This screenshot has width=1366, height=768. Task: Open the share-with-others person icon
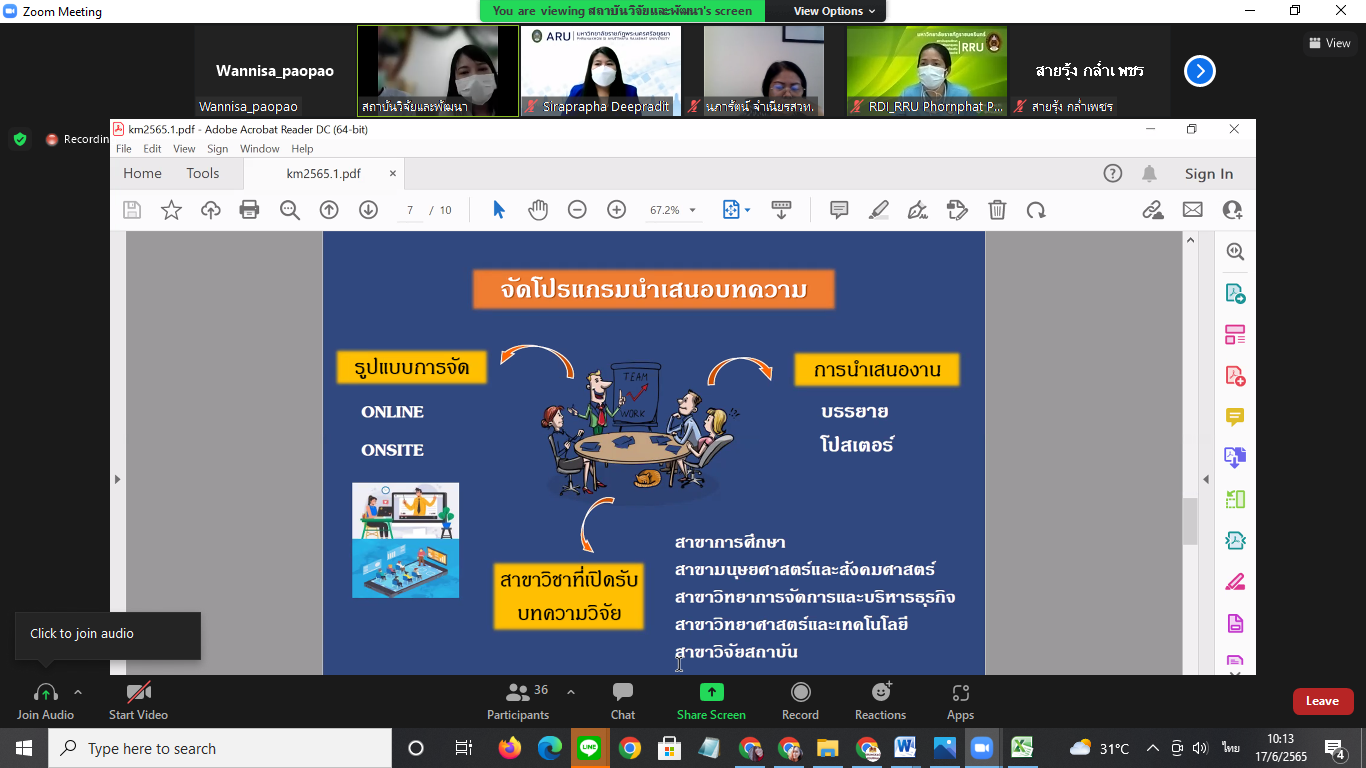(x=1232, y=210)
